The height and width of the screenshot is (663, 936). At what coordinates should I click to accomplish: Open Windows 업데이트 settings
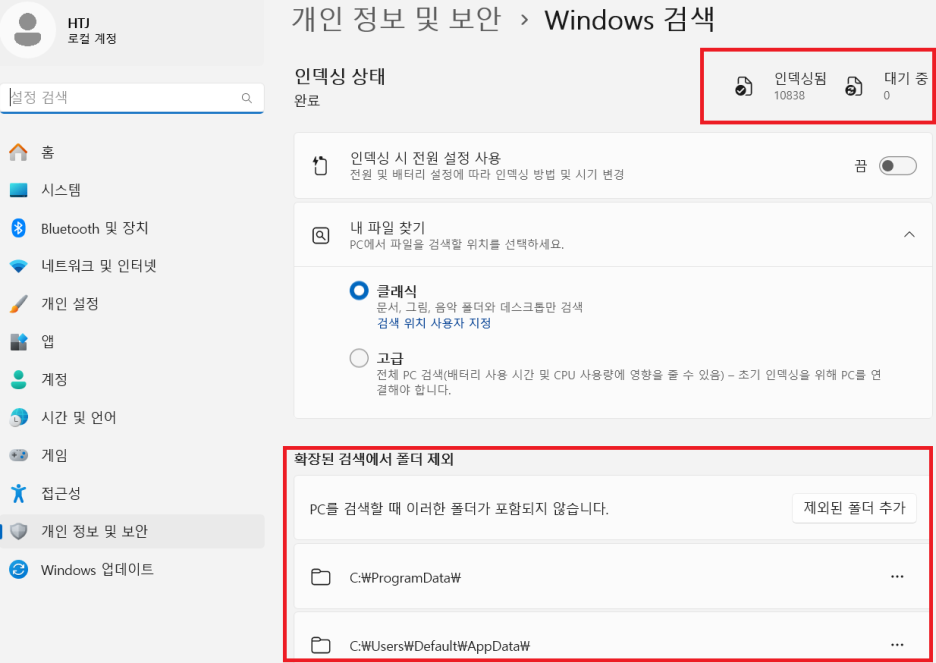point(132,569)
